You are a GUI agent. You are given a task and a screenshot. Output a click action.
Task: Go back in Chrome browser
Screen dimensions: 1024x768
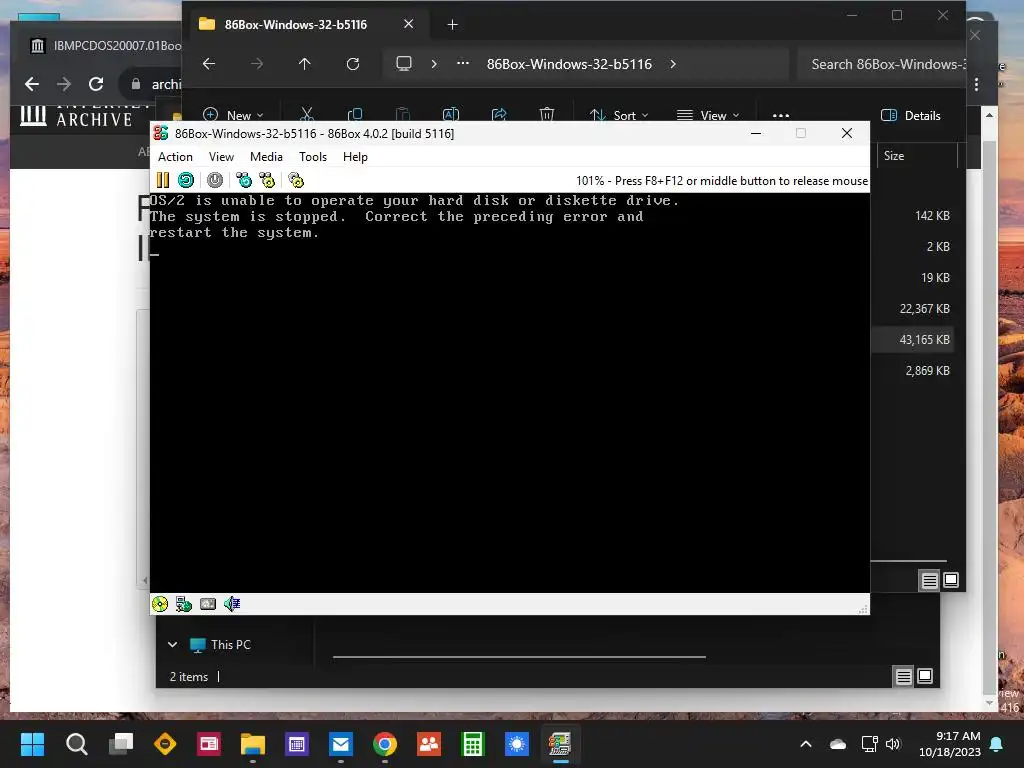31,84
